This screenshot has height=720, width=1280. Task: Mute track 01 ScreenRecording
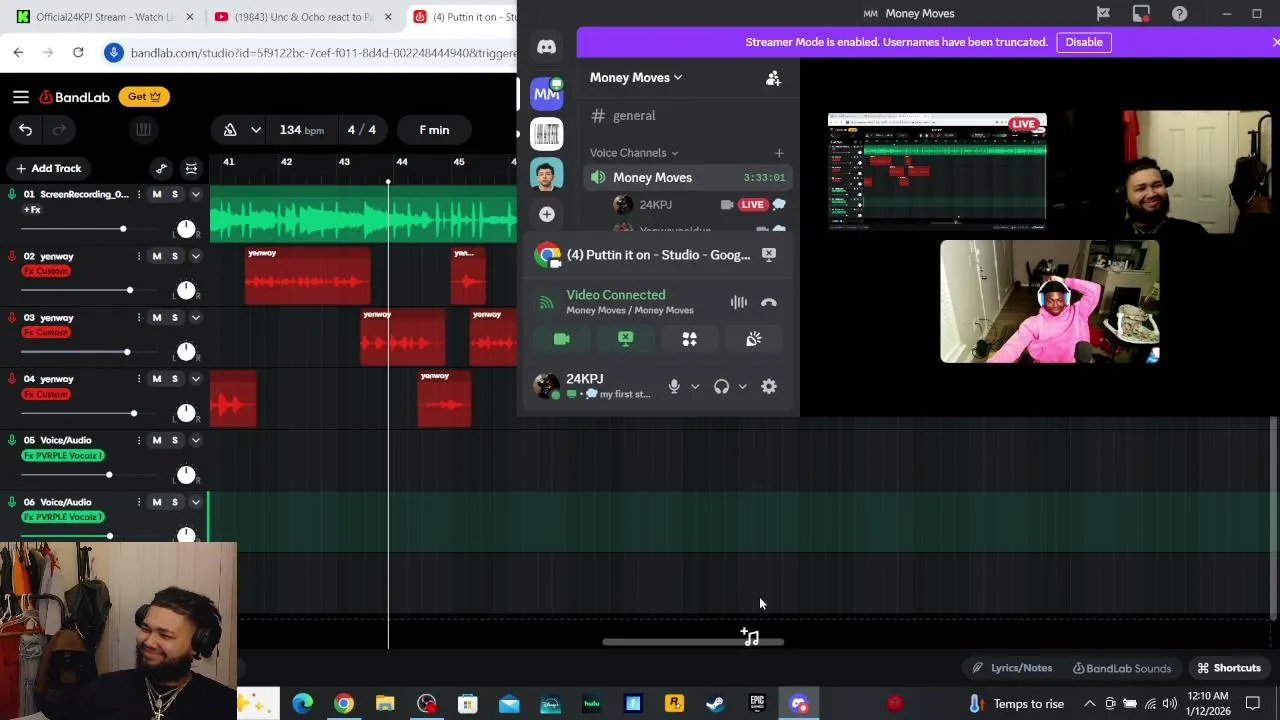156,194
